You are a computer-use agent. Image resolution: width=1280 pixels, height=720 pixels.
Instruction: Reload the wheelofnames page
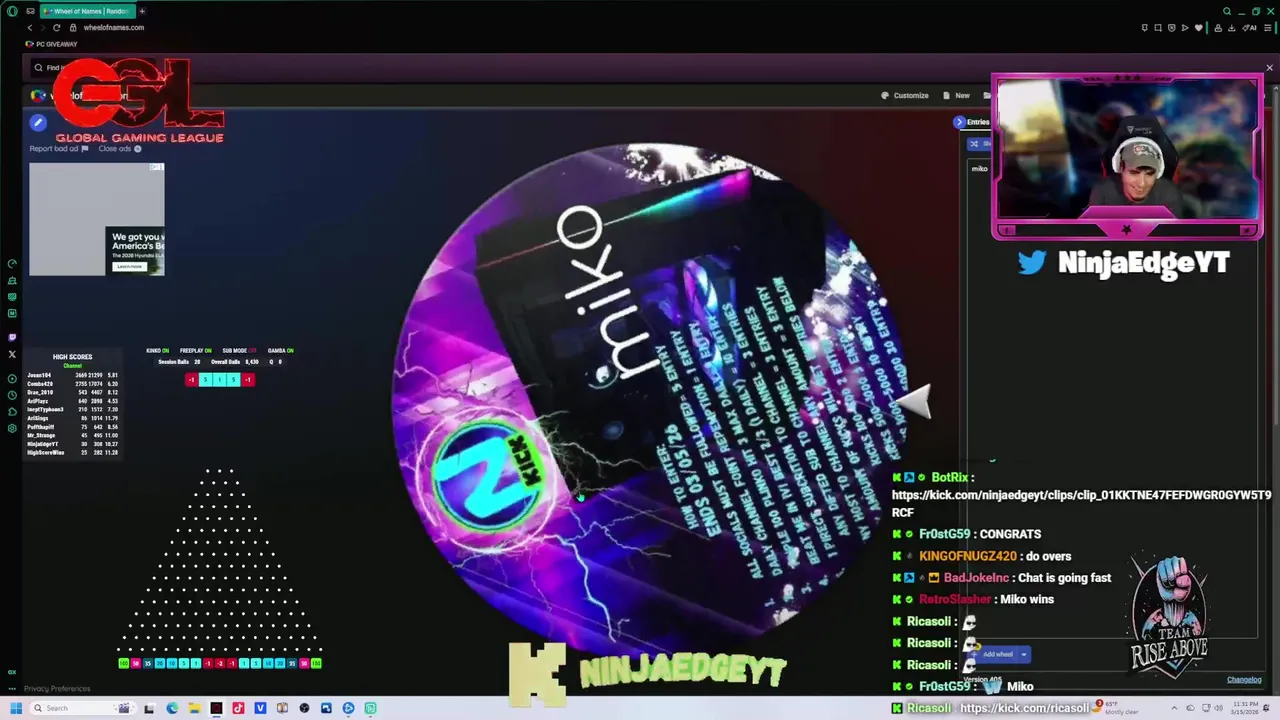point(56,28)
